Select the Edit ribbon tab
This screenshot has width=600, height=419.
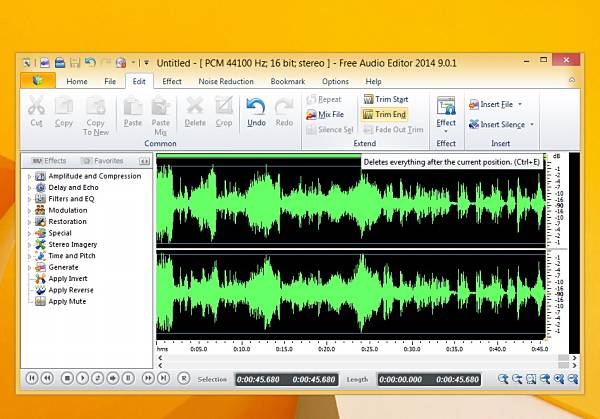(139, 82)
